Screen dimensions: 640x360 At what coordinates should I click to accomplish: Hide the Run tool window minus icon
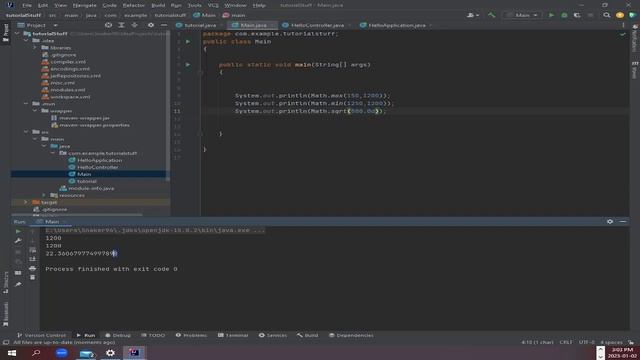tap(623, 221)
